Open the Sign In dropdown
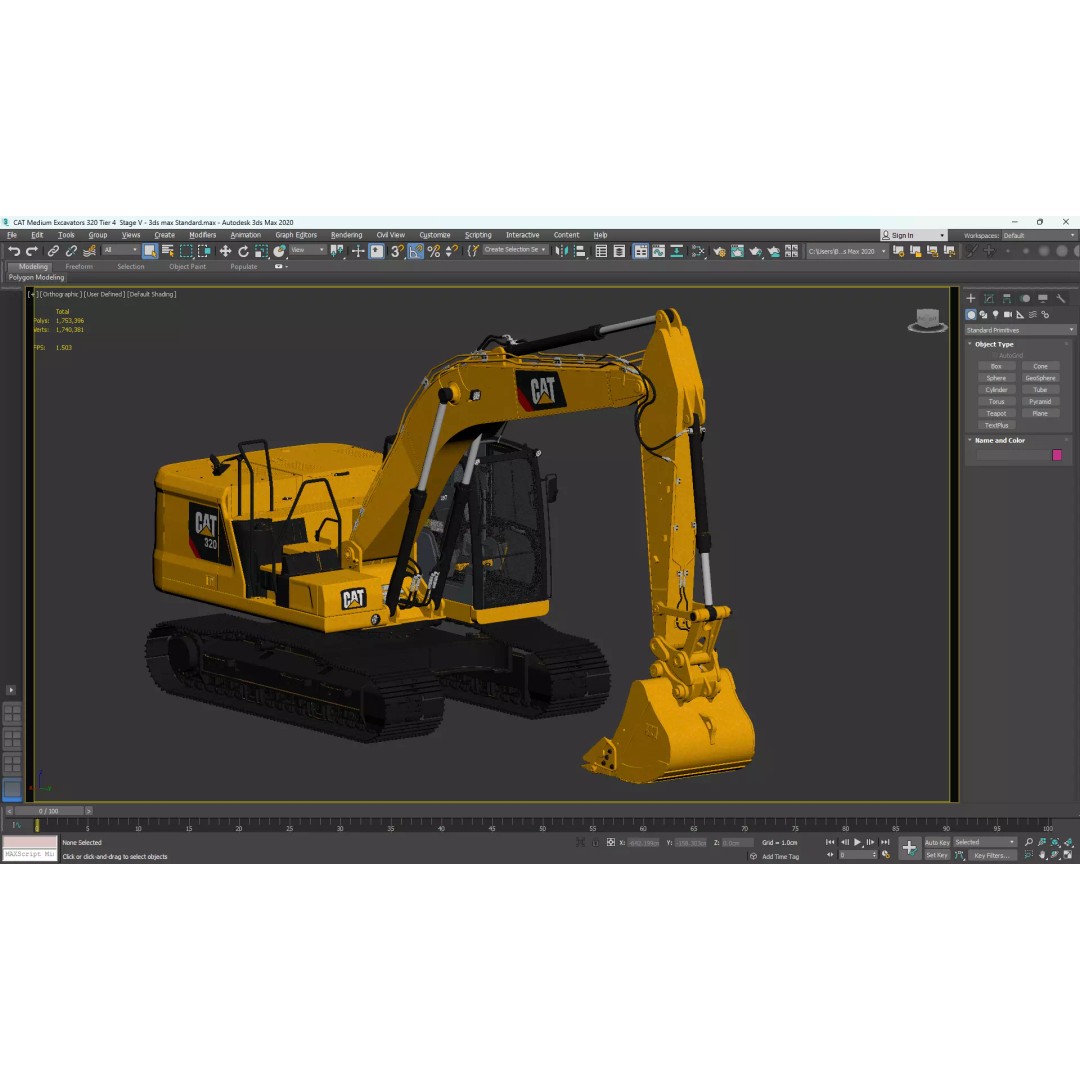1080x1080 pixels. pyautogui.click(x=914, y=236)
